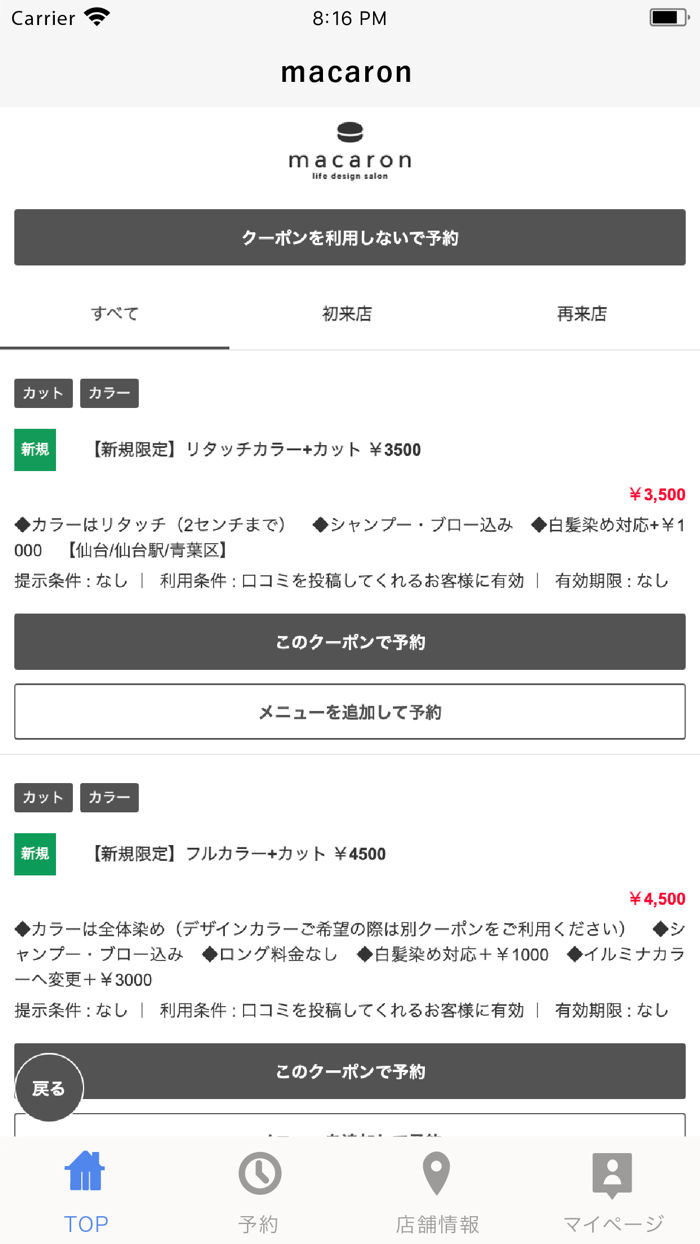The width and height of the screenshot is (700, 1244).
Task: Tap the macaron salon logo image
Action: click(350, 150)
